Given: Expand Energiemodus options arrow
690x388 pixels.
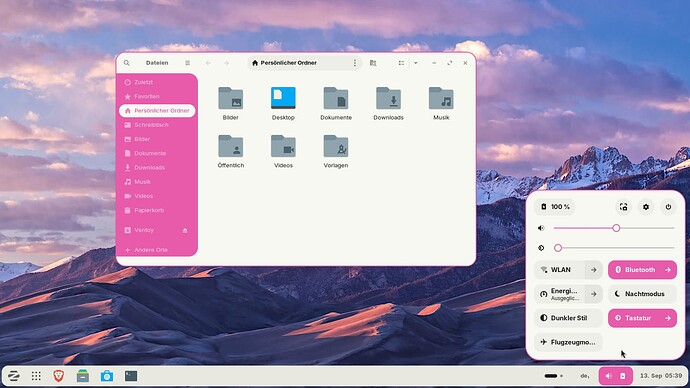Looking at the screenshot, I should (594, 294).
